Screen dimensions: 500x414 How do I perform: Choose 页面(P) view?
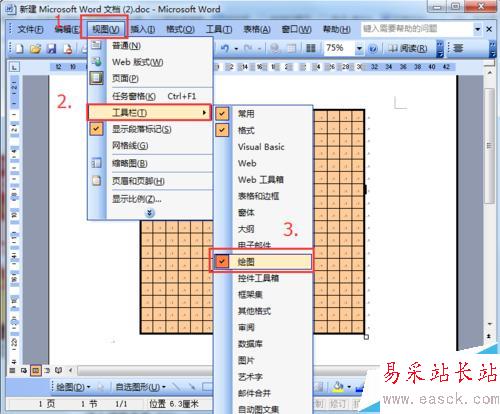(150, 78)
